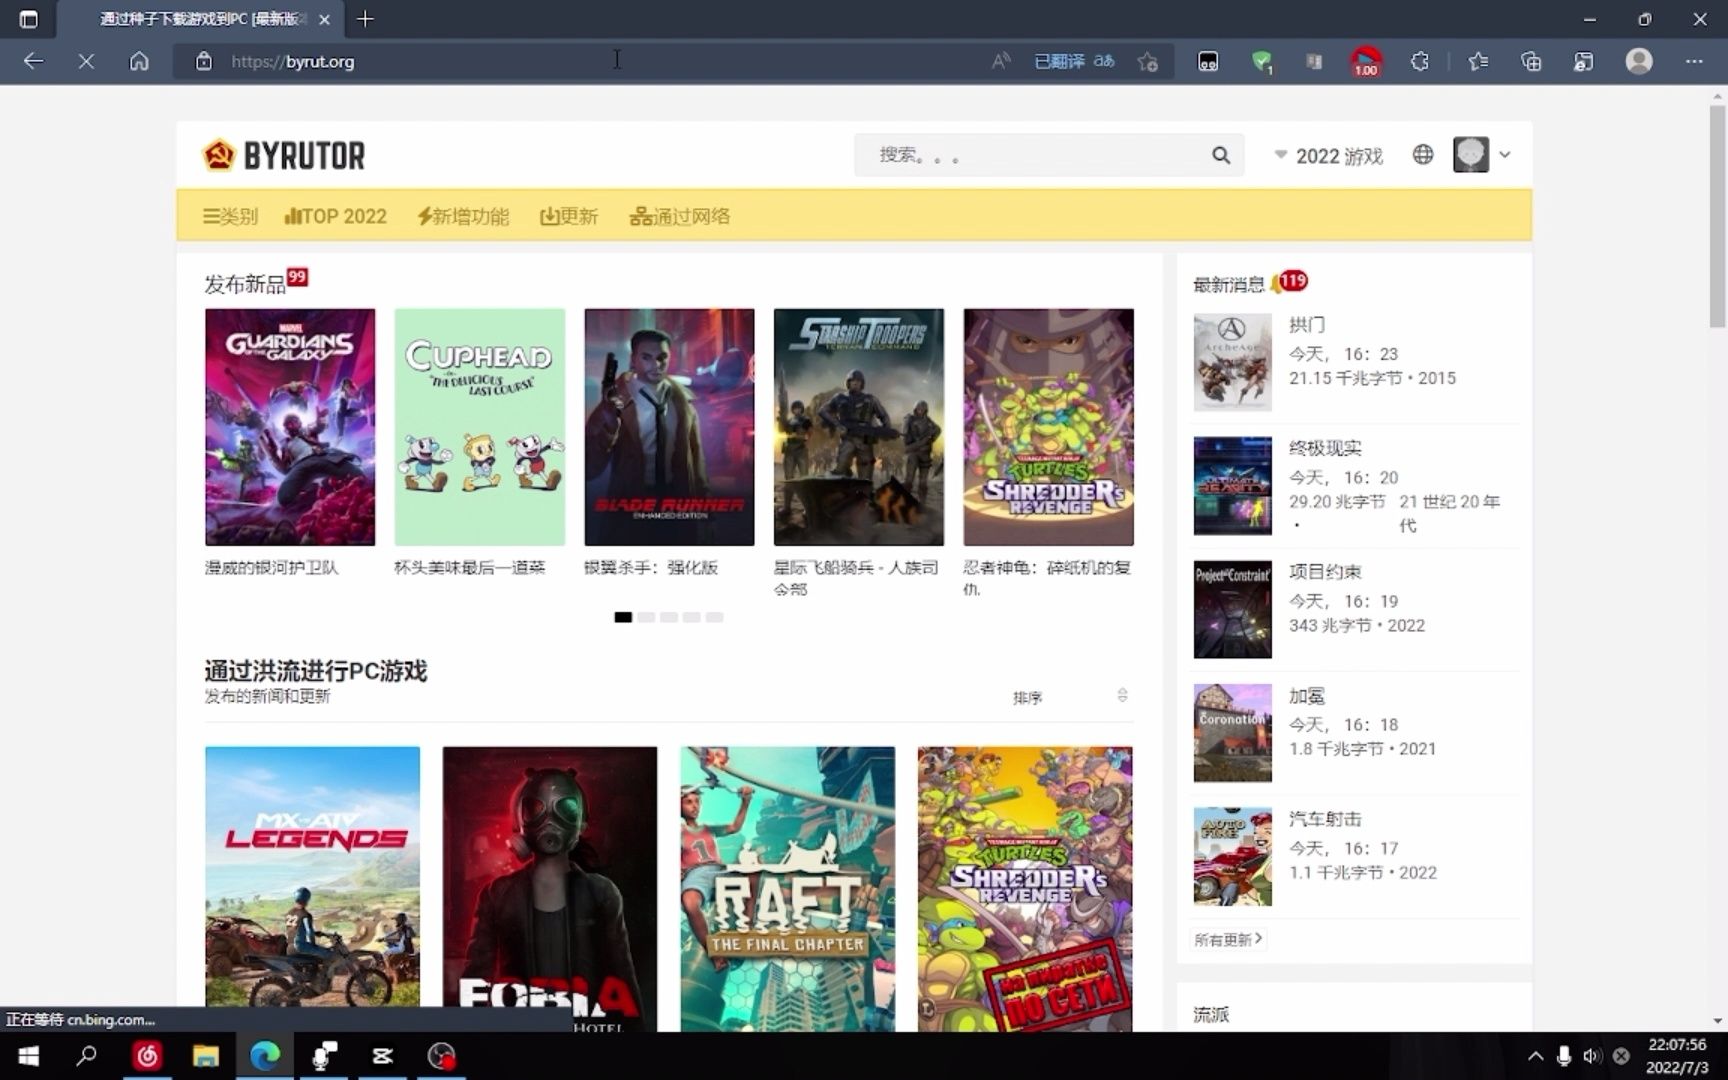Select the second carousel page dot
This screenshot has height=1080, width=1728.
tap(646, 617)
